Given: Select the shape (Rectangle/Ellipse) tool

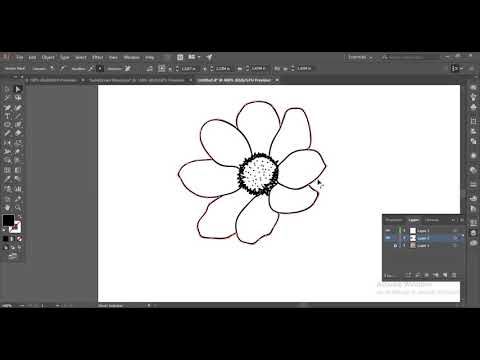Looking at the screenshot, I should [x=7, y=125].
